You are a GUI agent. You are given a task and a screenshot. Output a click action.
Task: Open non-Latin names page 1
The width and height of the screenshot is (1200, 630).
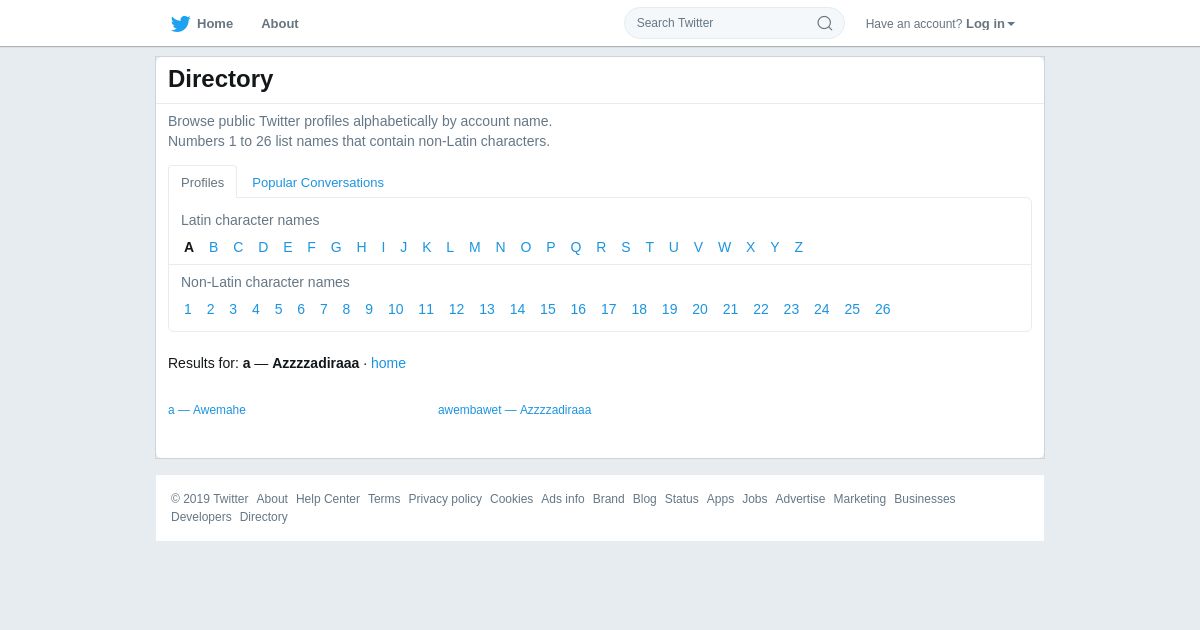pyautogui.click(x=188, y=309)
